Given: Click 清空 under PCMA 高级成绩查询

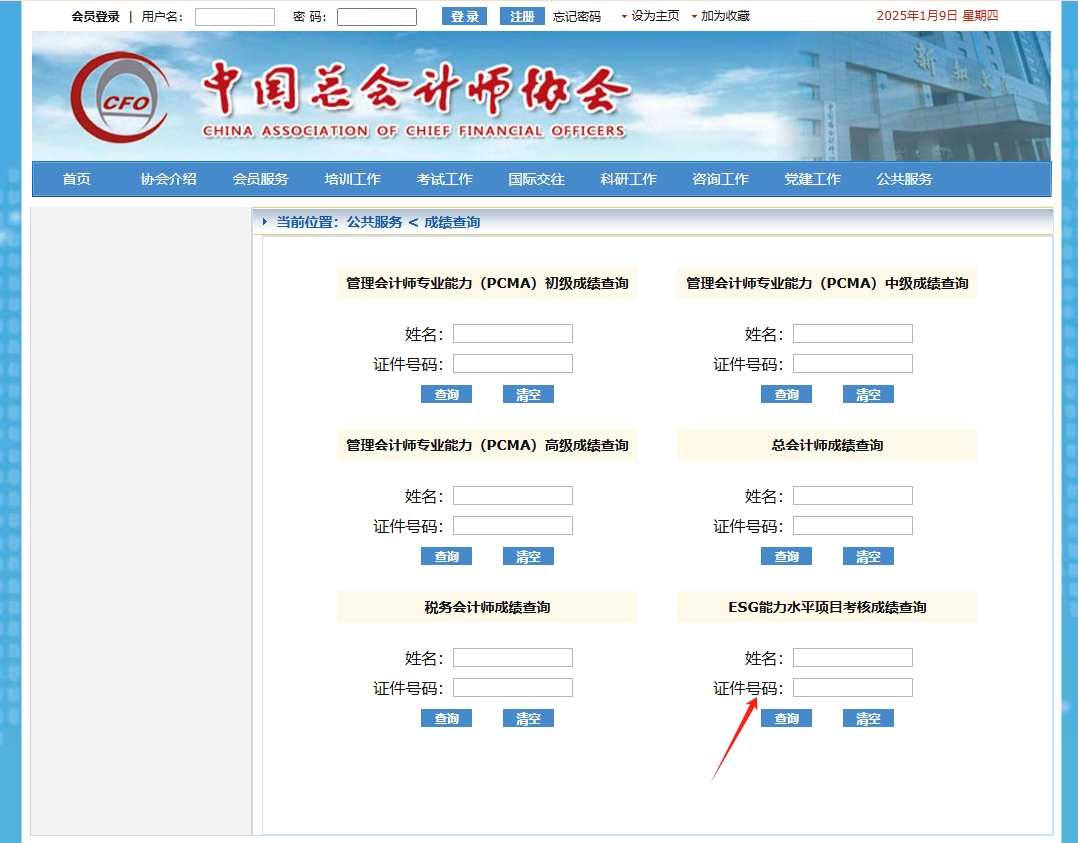Looking at the screenshot, I should coord(528,556).
